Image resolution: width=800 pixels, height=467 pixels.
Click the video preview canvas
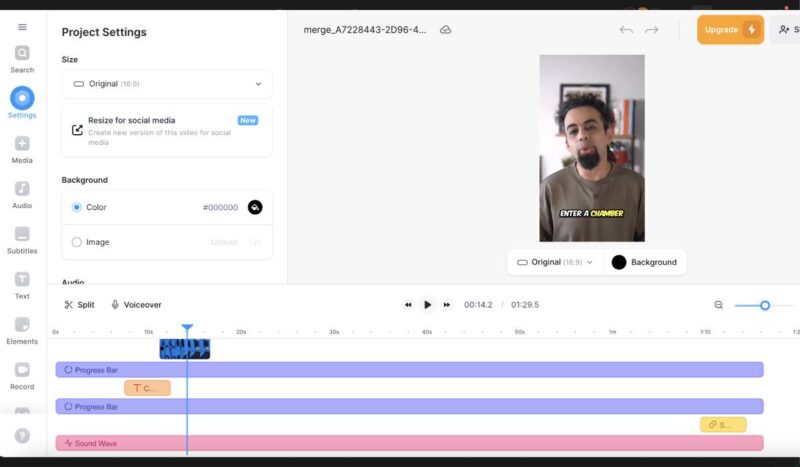592,148
